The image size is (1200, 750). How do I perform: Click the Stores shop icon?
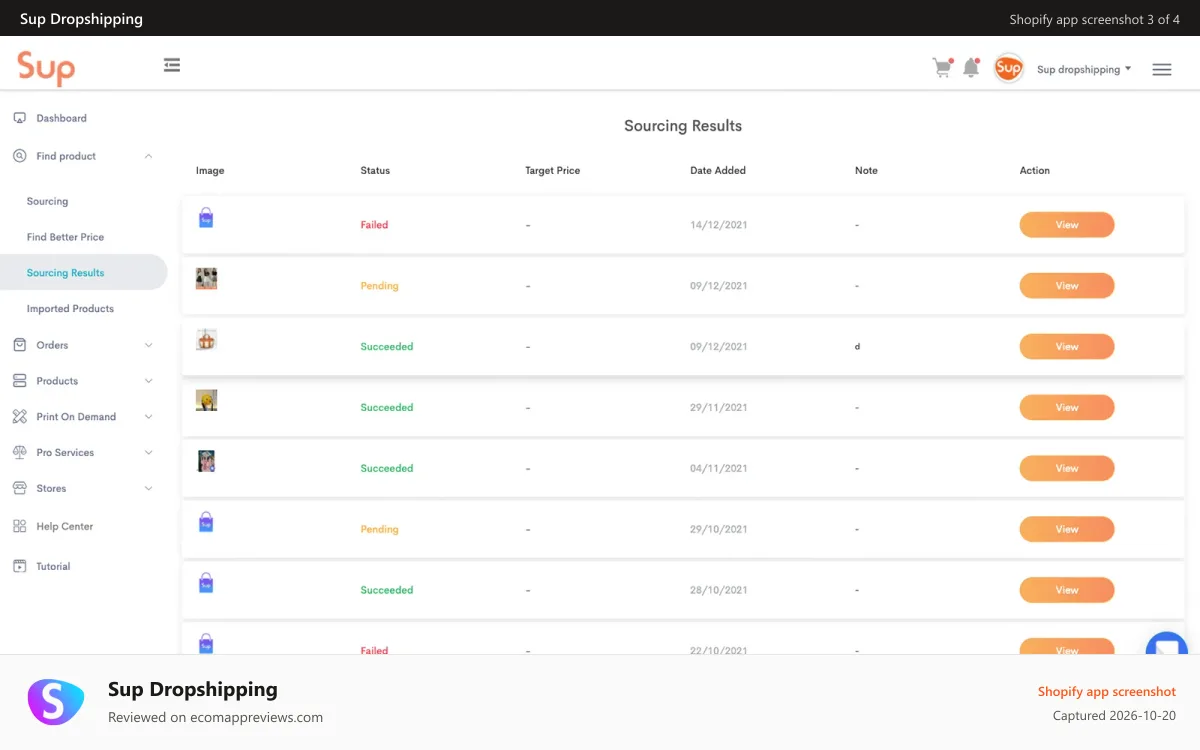20,489
